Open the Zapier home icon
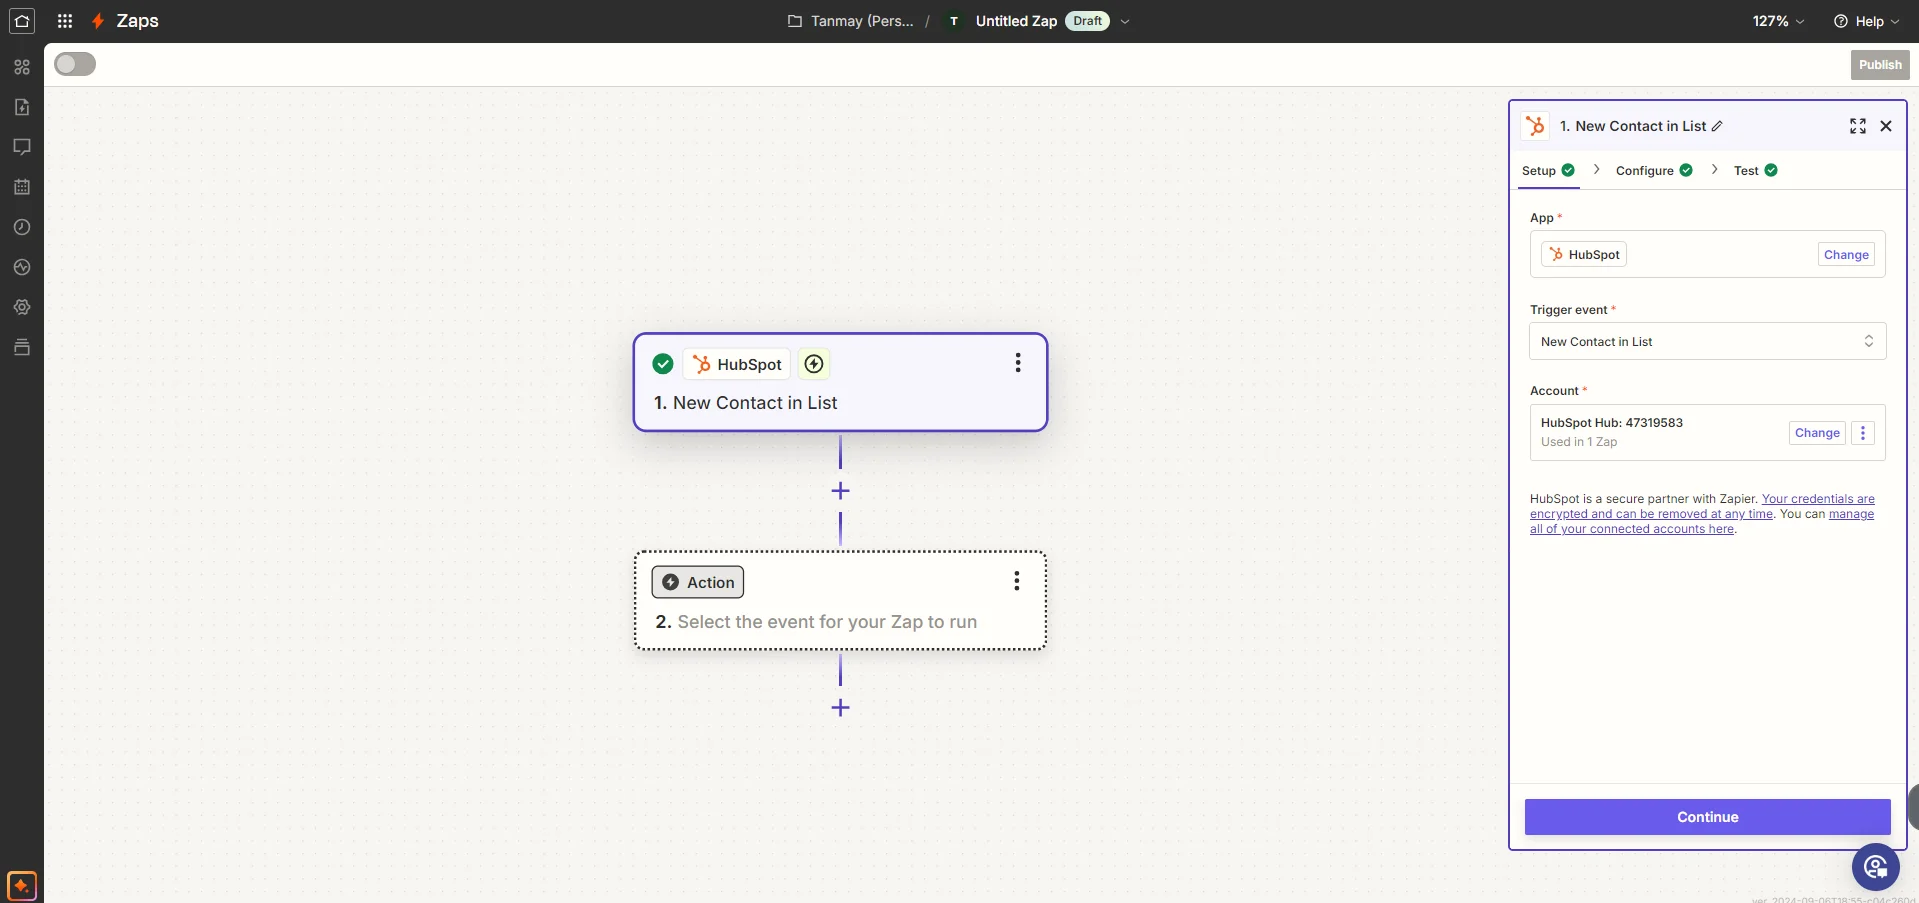Viewport: 1919px width, 903px height. coord(22,21)
